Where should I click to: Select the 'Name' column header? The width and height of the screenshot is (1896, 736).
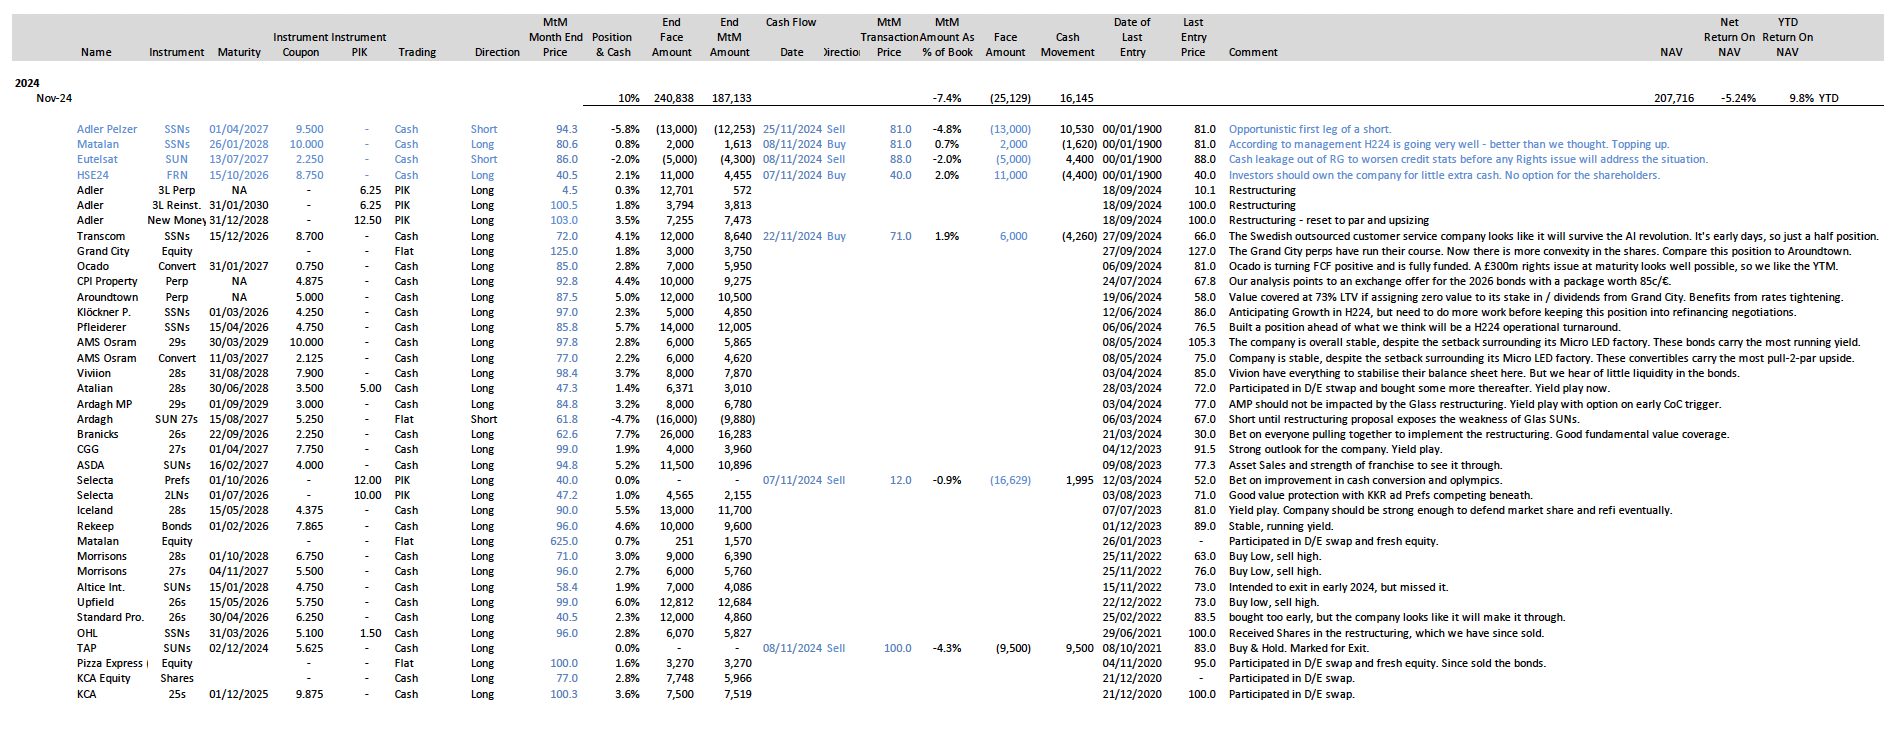pos(96,52)
